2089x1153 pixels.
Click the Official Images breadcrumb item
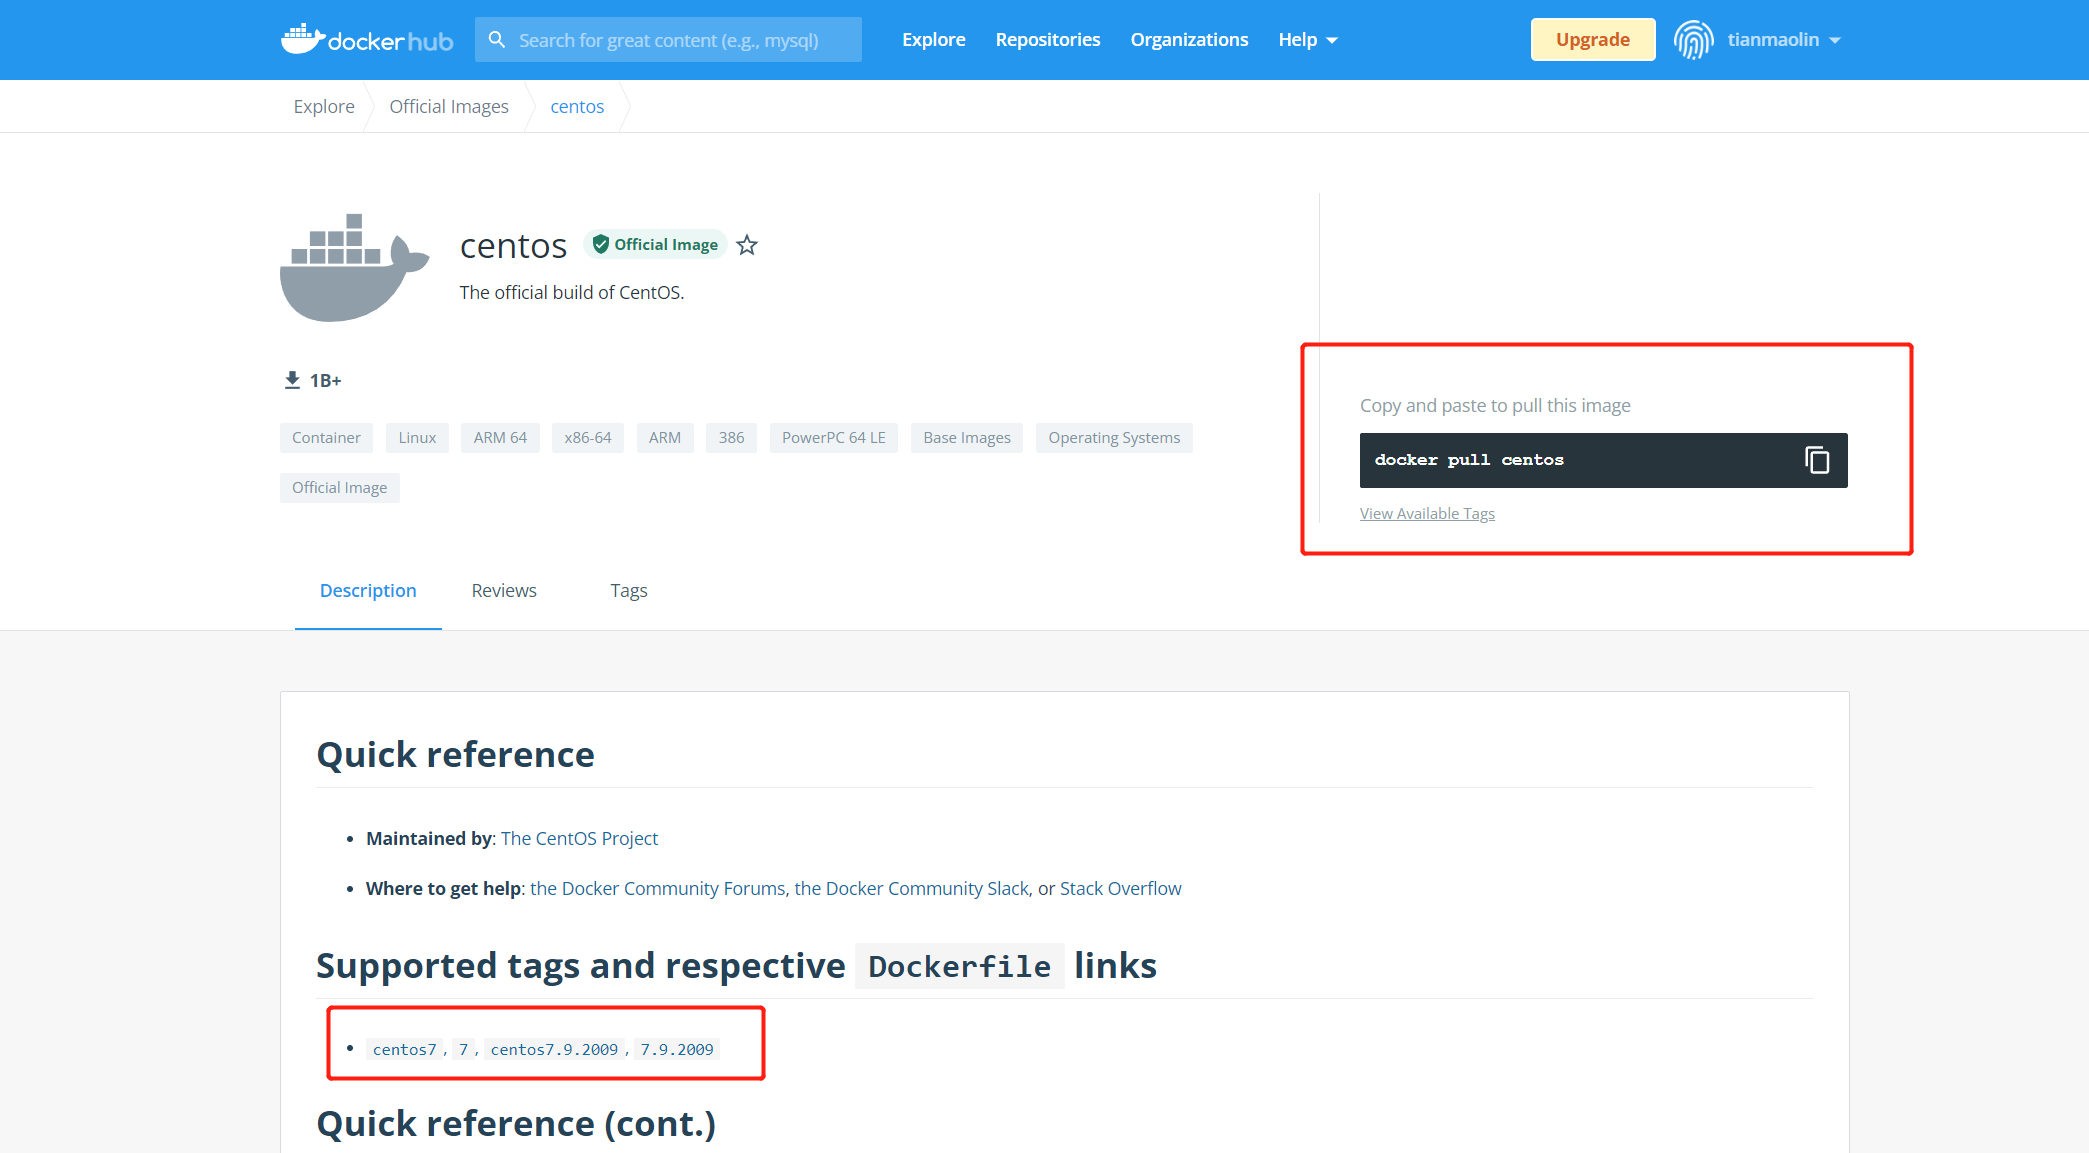[x=451, y=105]
